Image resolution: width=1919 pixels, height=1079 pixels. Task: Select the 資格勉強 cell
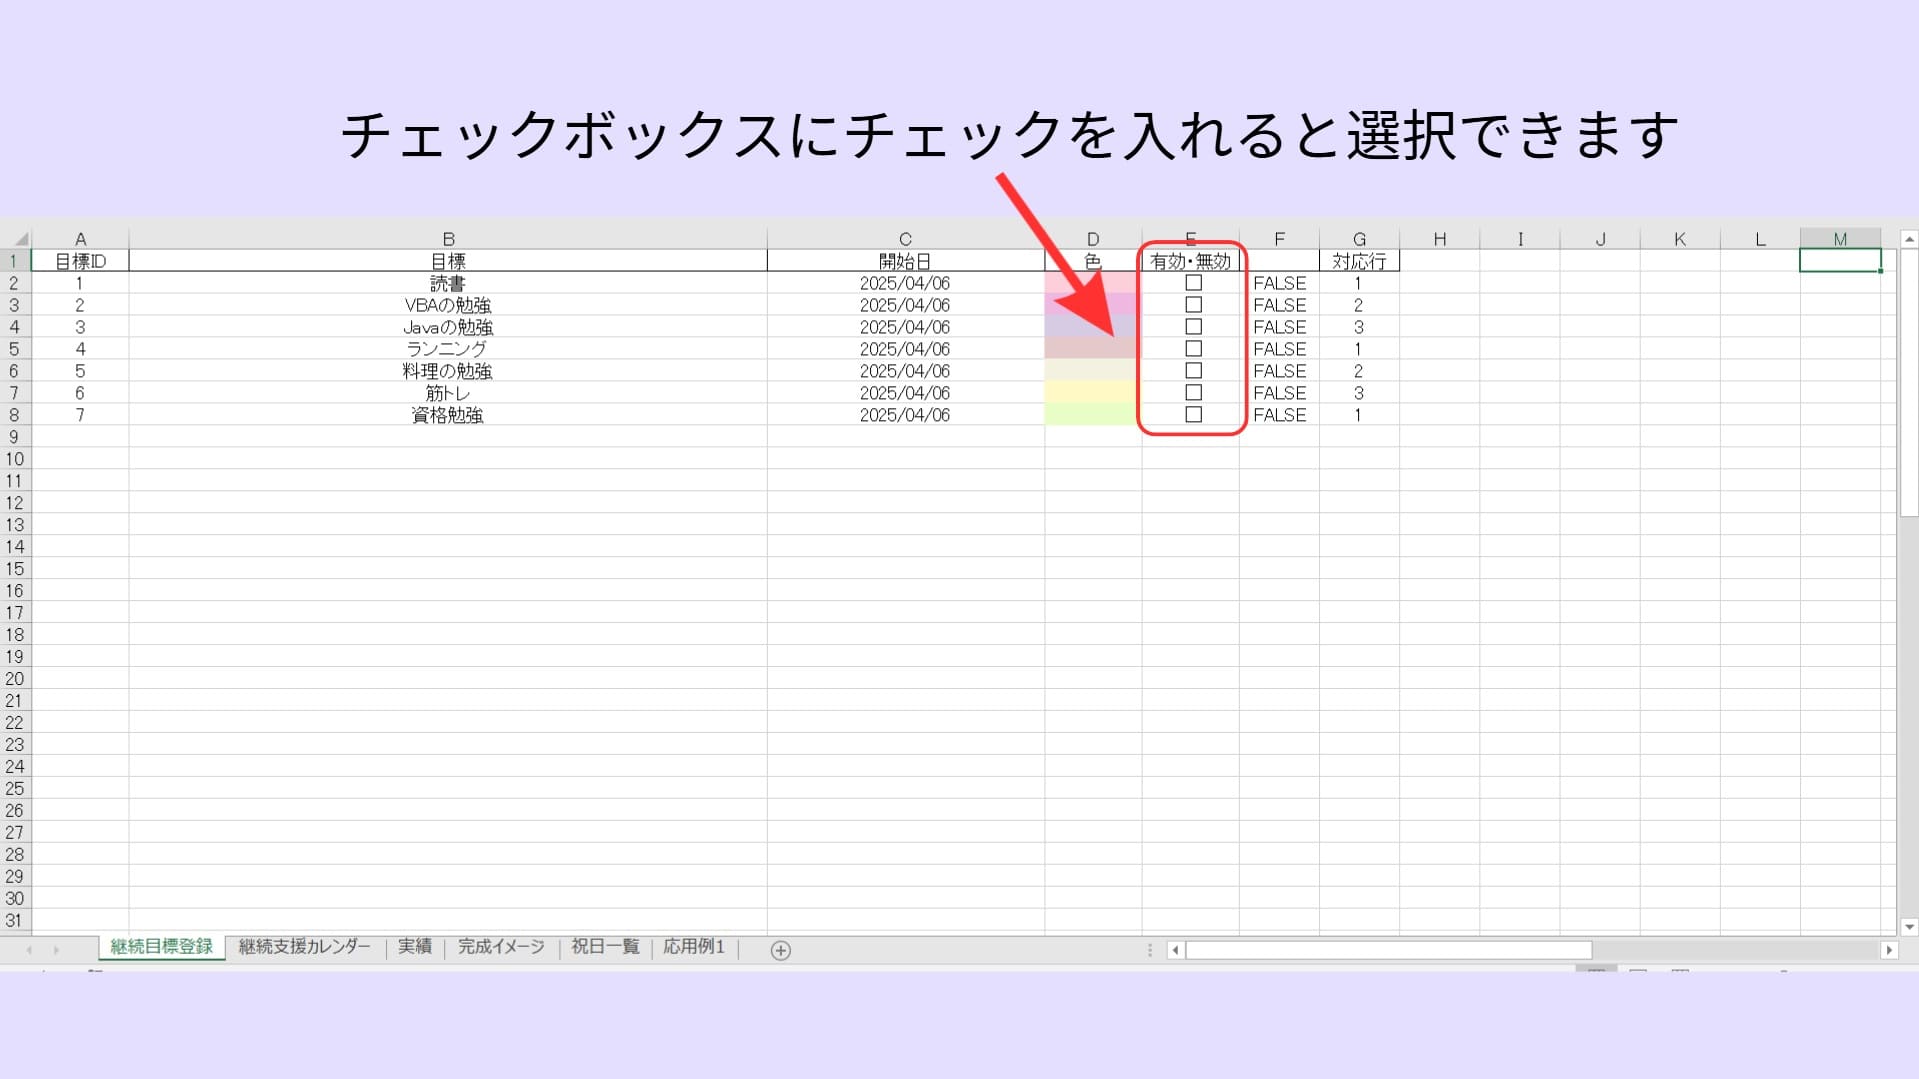(448, 415)
